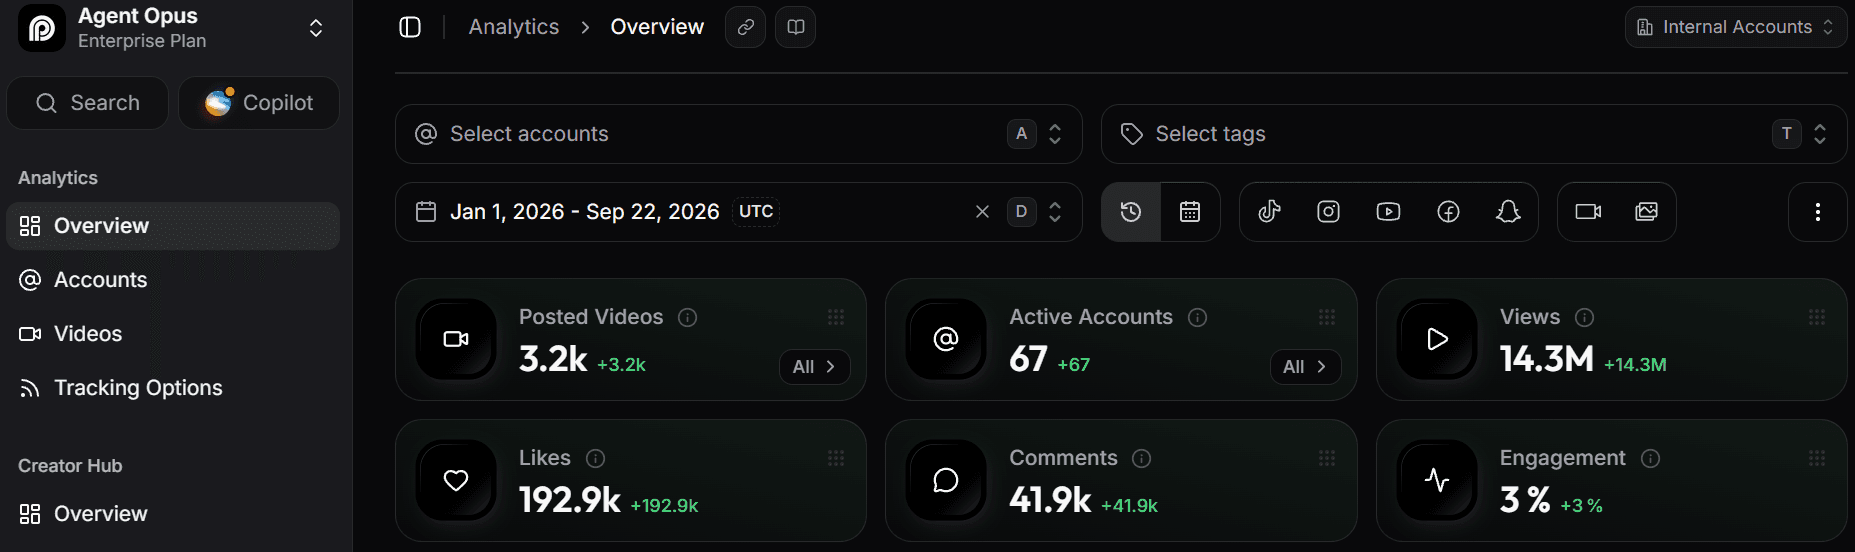The image size is (1855, 552).
Task: Filter by YouTube platform
Action: (1388, 212)
